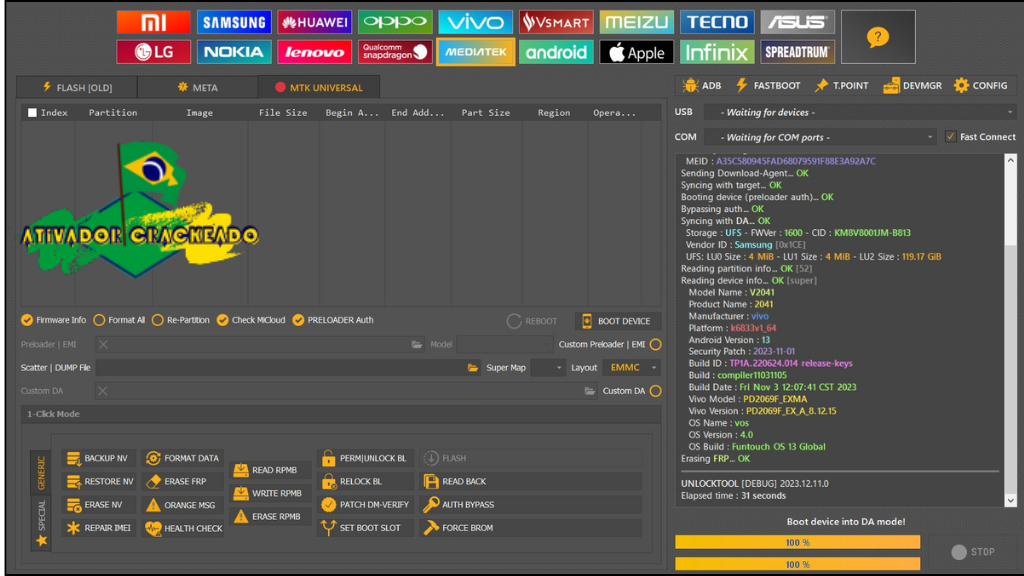
Task: Select the Tecno brand logo
Action: 717,22
